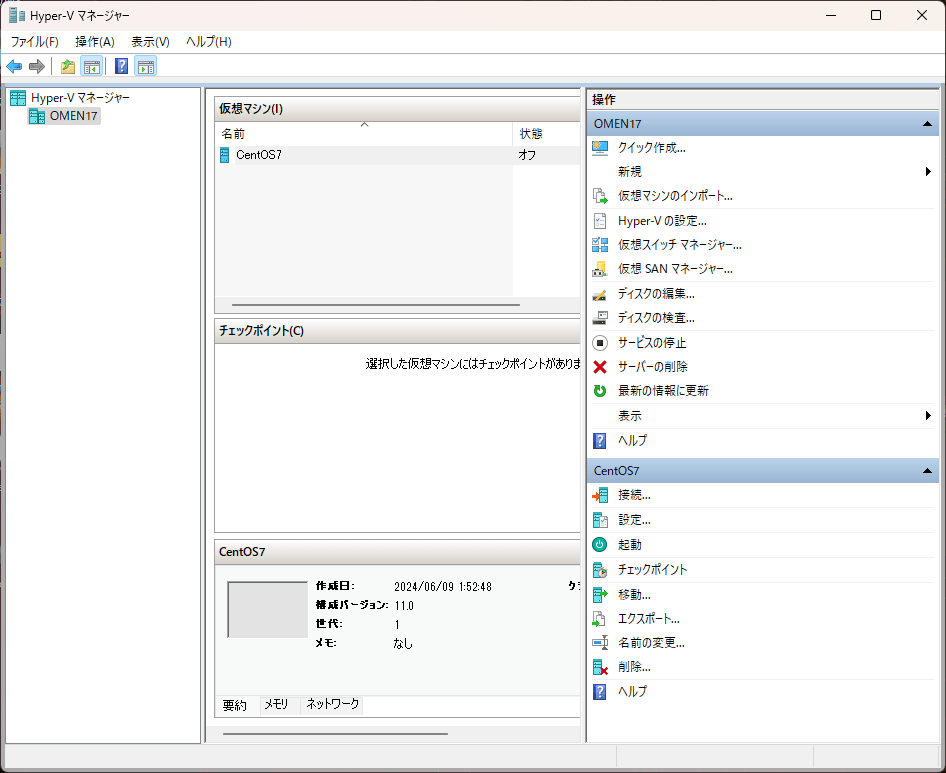
Task: Click the チェックポイント action icon
Action: coord(600,570)
